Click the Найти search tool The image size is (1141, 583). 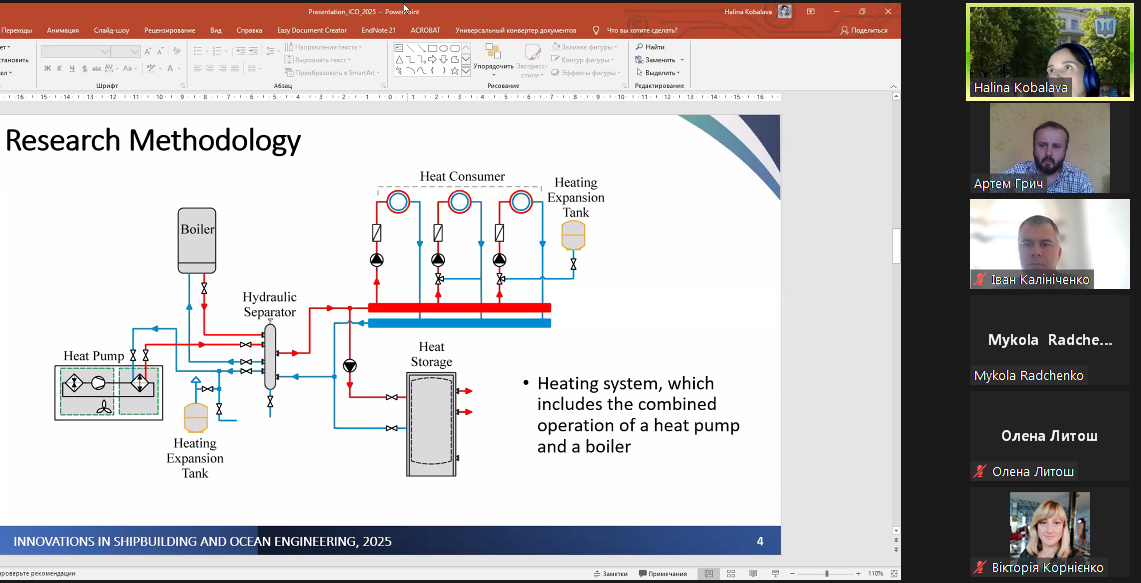click(x=650, y=47)
